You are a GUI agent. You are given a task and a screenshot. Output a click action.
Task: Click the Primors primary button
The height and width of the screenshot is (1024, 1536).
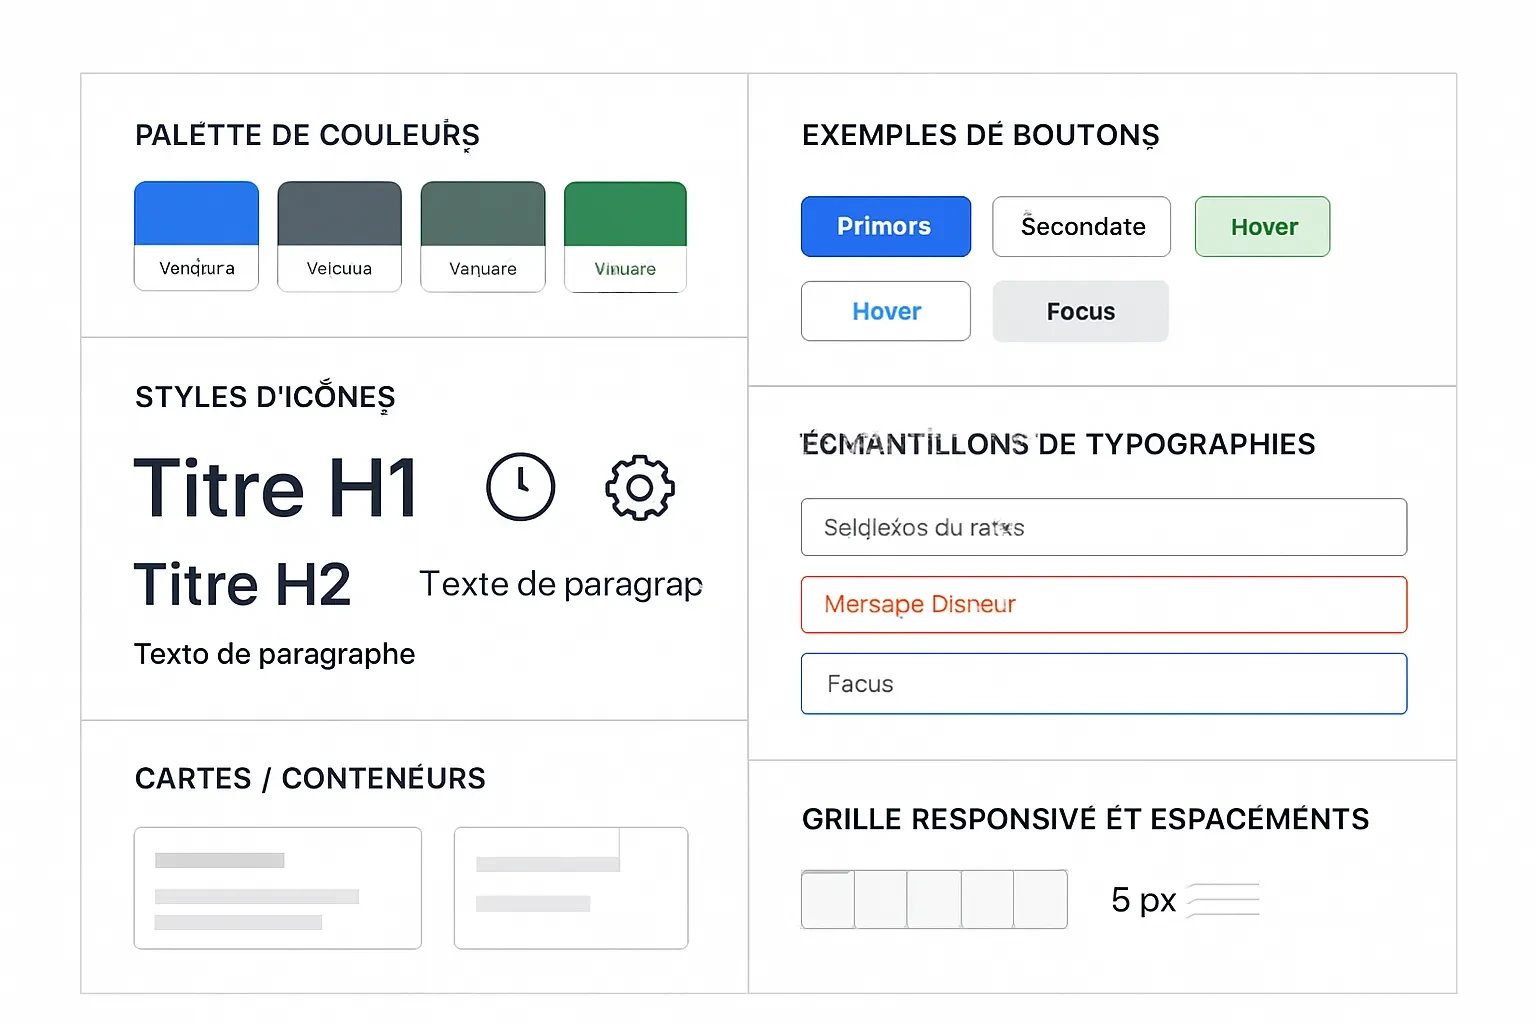[x=885, y=226]
